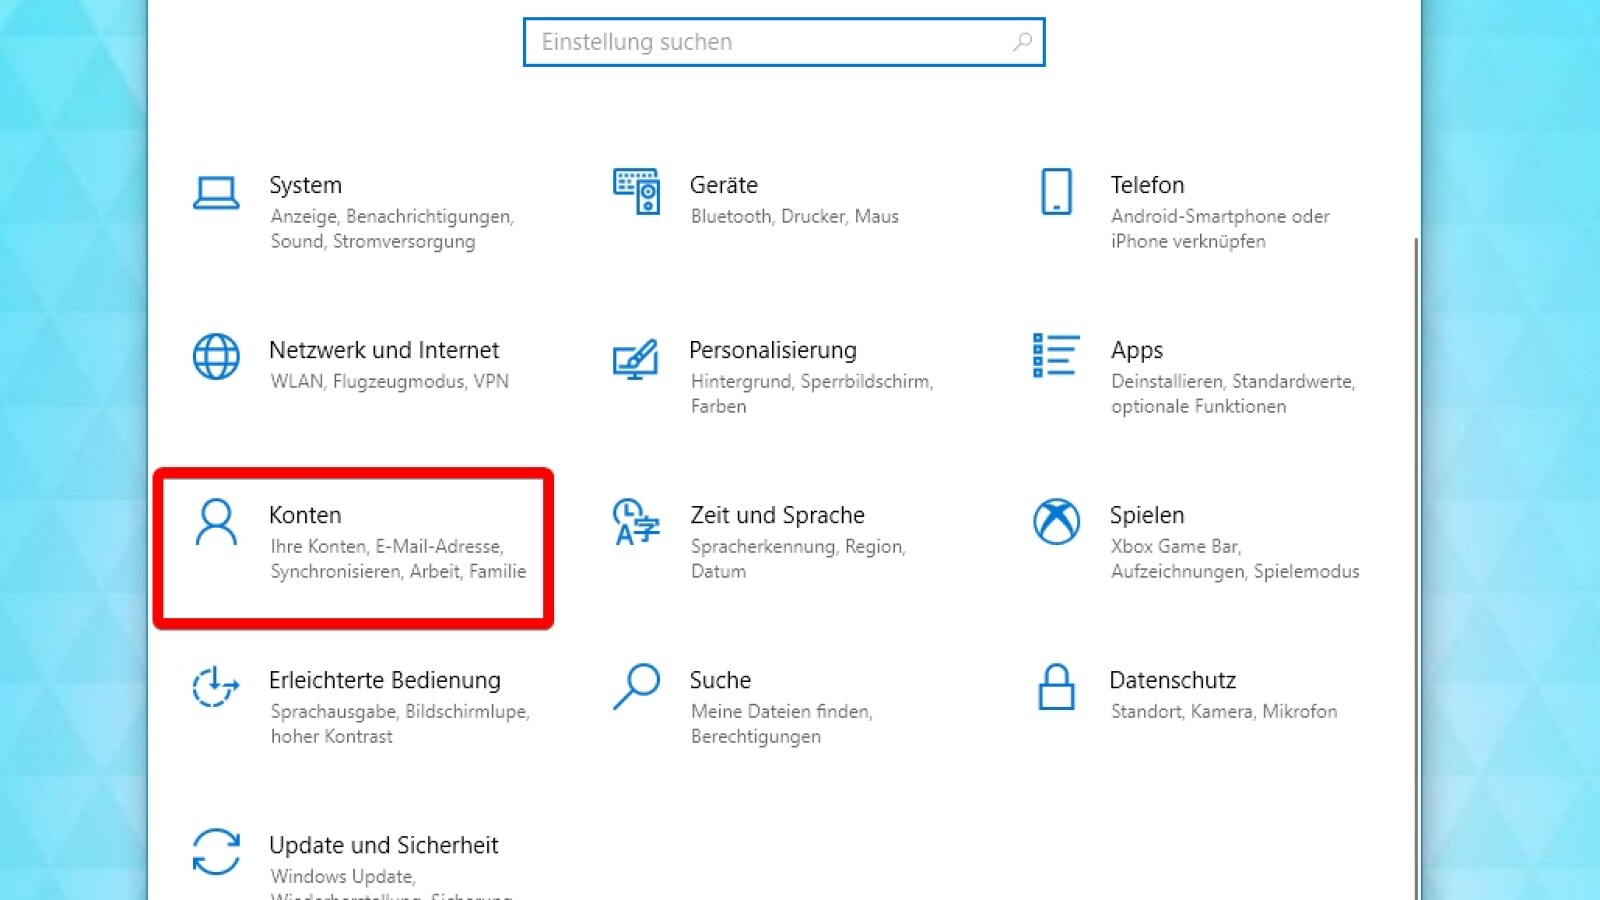Go to the Update und Sicherheit title

[x=383, y=845]
